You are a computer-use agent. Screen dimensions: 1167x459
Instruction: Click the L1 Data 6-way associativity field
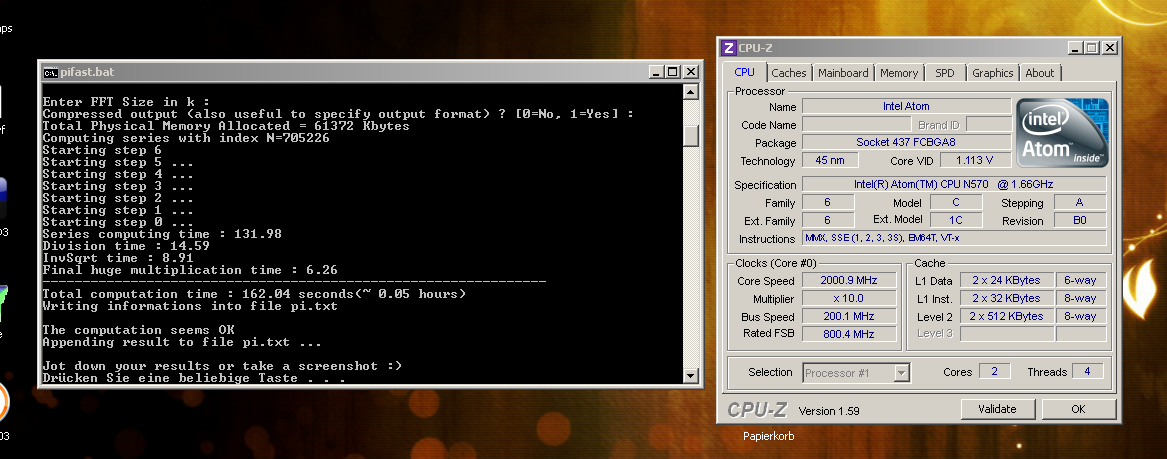(x=1081, y=280)
